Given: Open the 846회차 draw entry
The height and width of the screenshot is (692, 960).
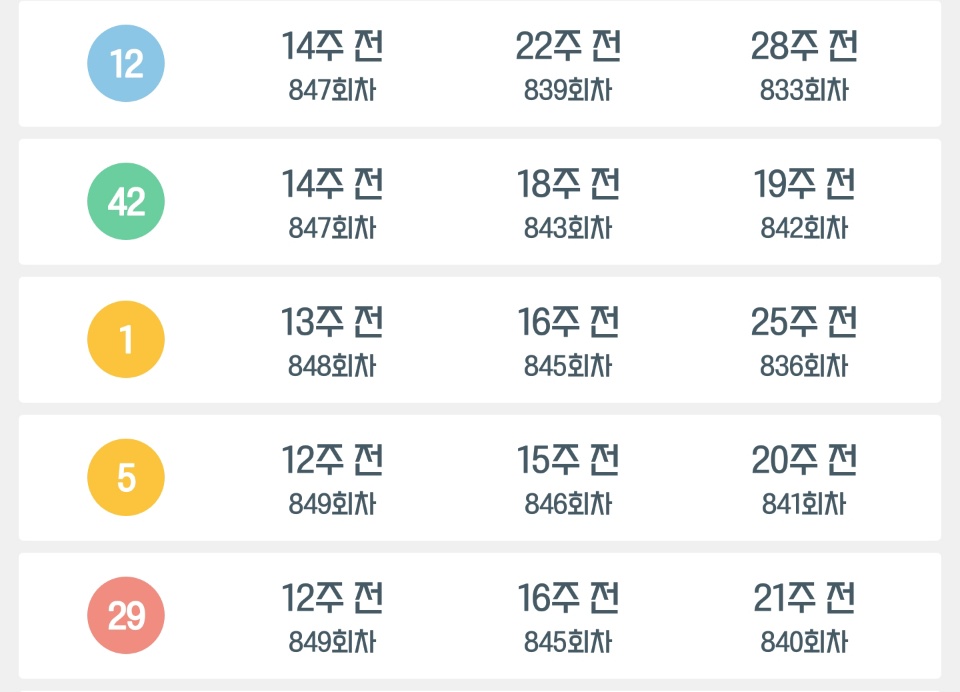Looking at the screenshot, I should (x=568, y=505).
